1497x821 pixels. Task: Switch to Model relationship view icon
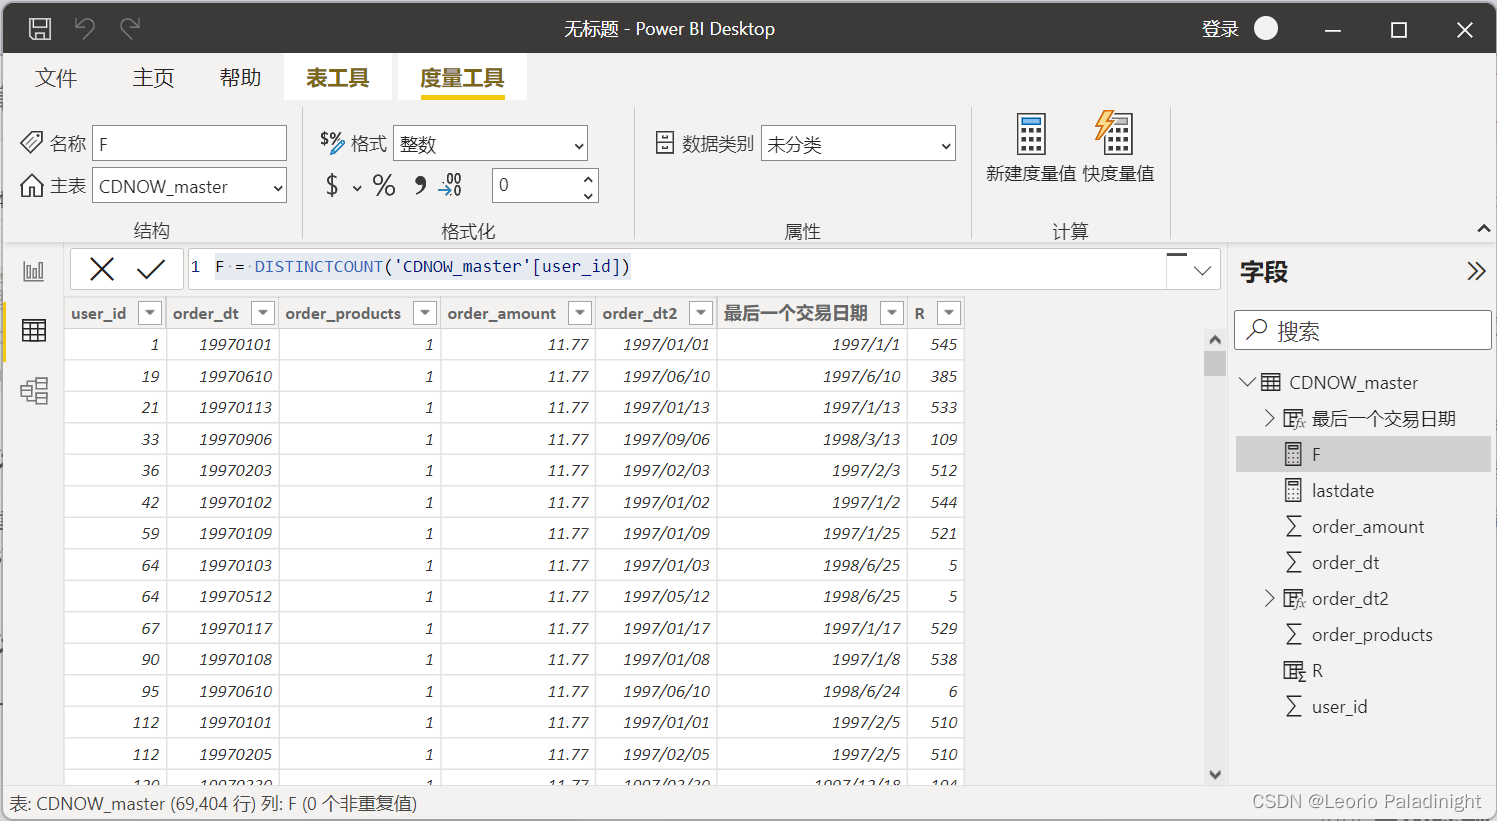tap(34, 391)
